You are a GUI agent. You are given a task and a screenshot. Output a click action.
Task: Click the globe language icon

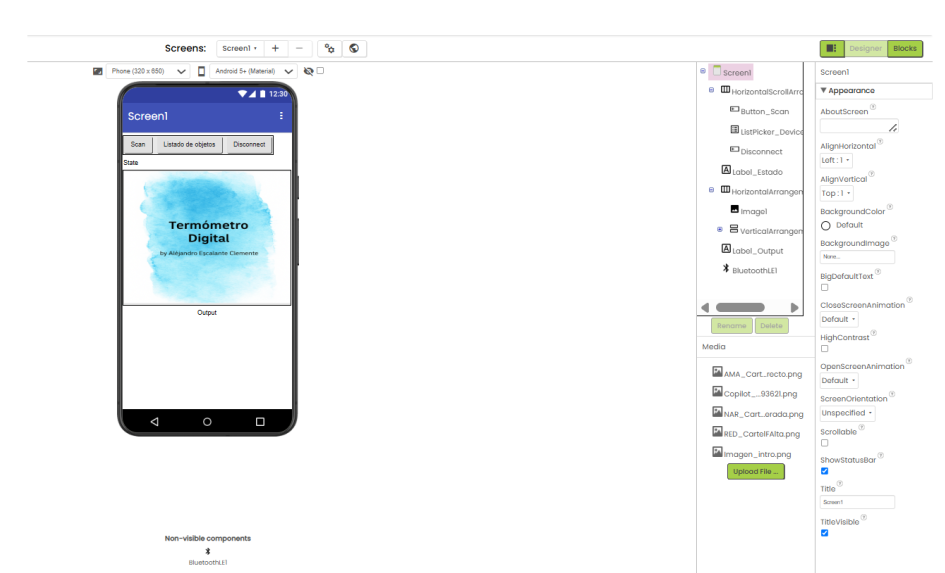tap(353, 48)
